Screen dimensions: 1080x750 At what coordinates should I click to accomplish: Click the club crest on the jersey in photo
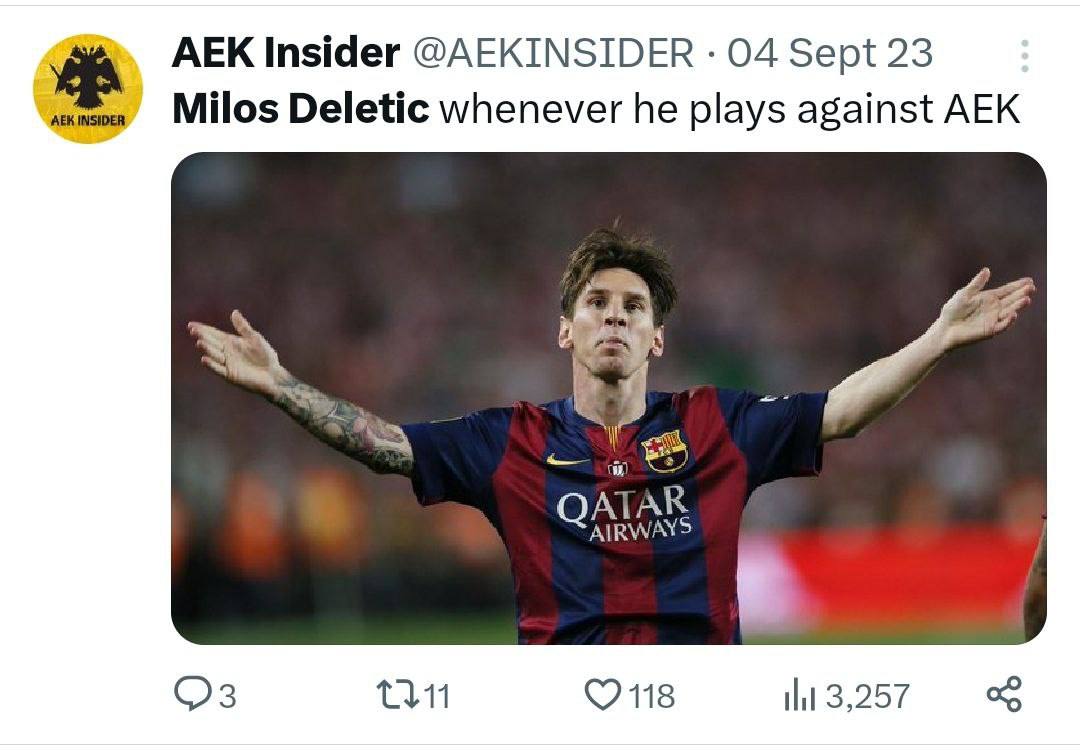point(665,451)
